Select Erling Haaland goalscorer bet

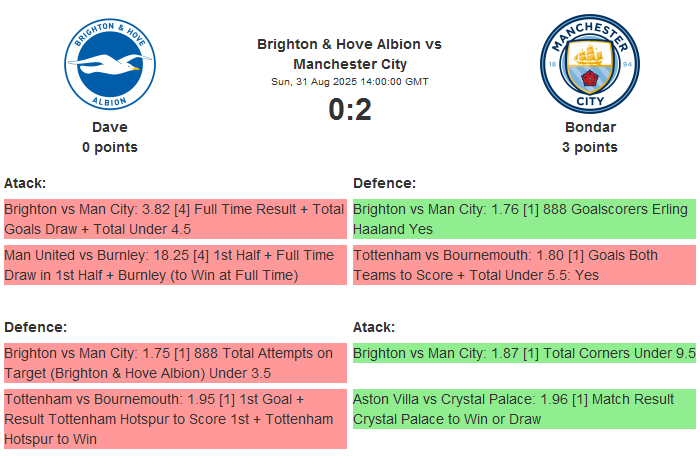point(523,219)
